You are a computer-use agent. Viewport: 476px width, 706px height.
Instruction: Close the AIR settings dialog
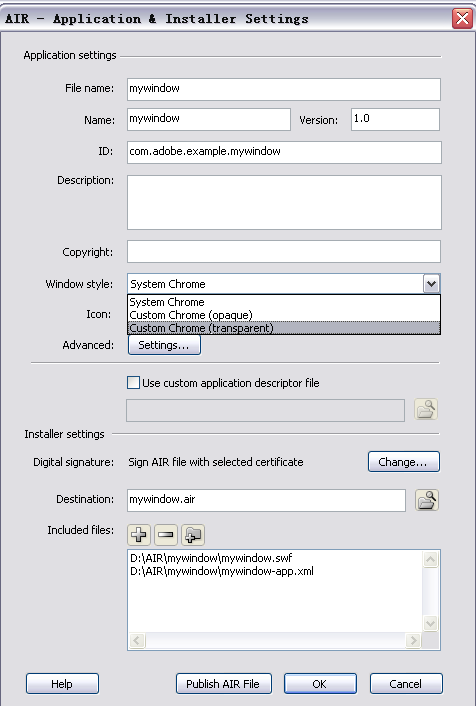[462, 18]
